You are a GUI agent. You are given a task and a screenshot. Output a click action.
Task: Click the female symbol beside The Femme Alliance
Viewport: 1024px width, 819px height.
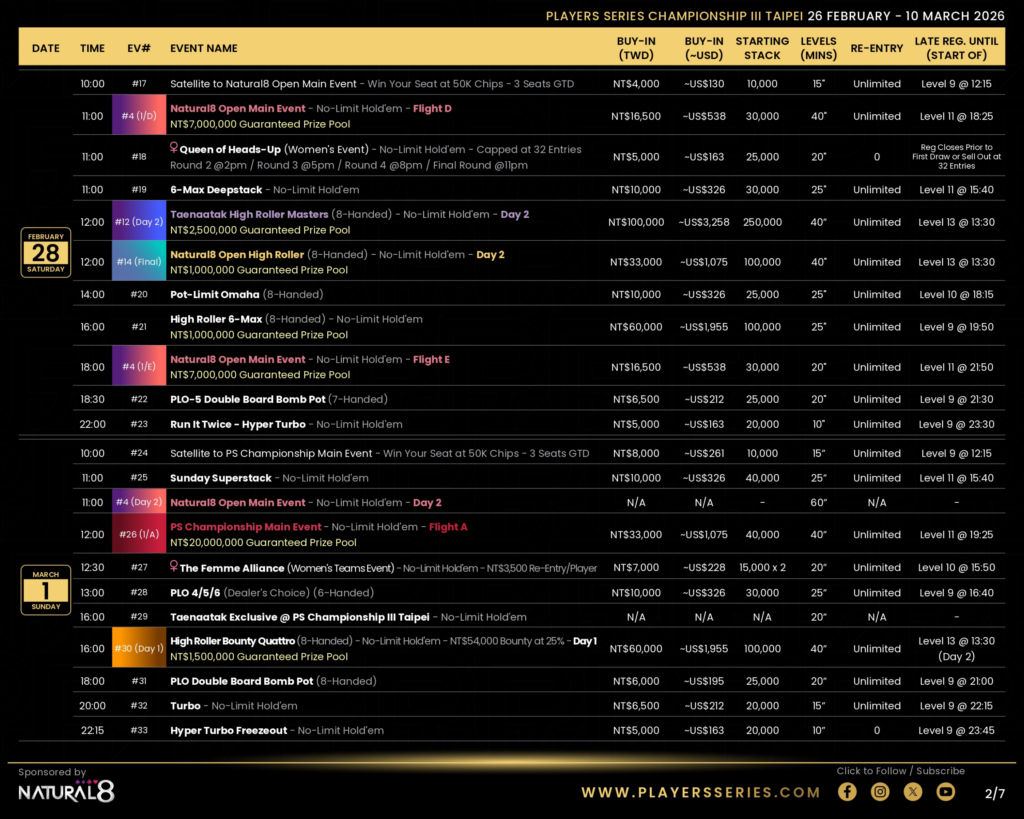(x=174, y=567)
